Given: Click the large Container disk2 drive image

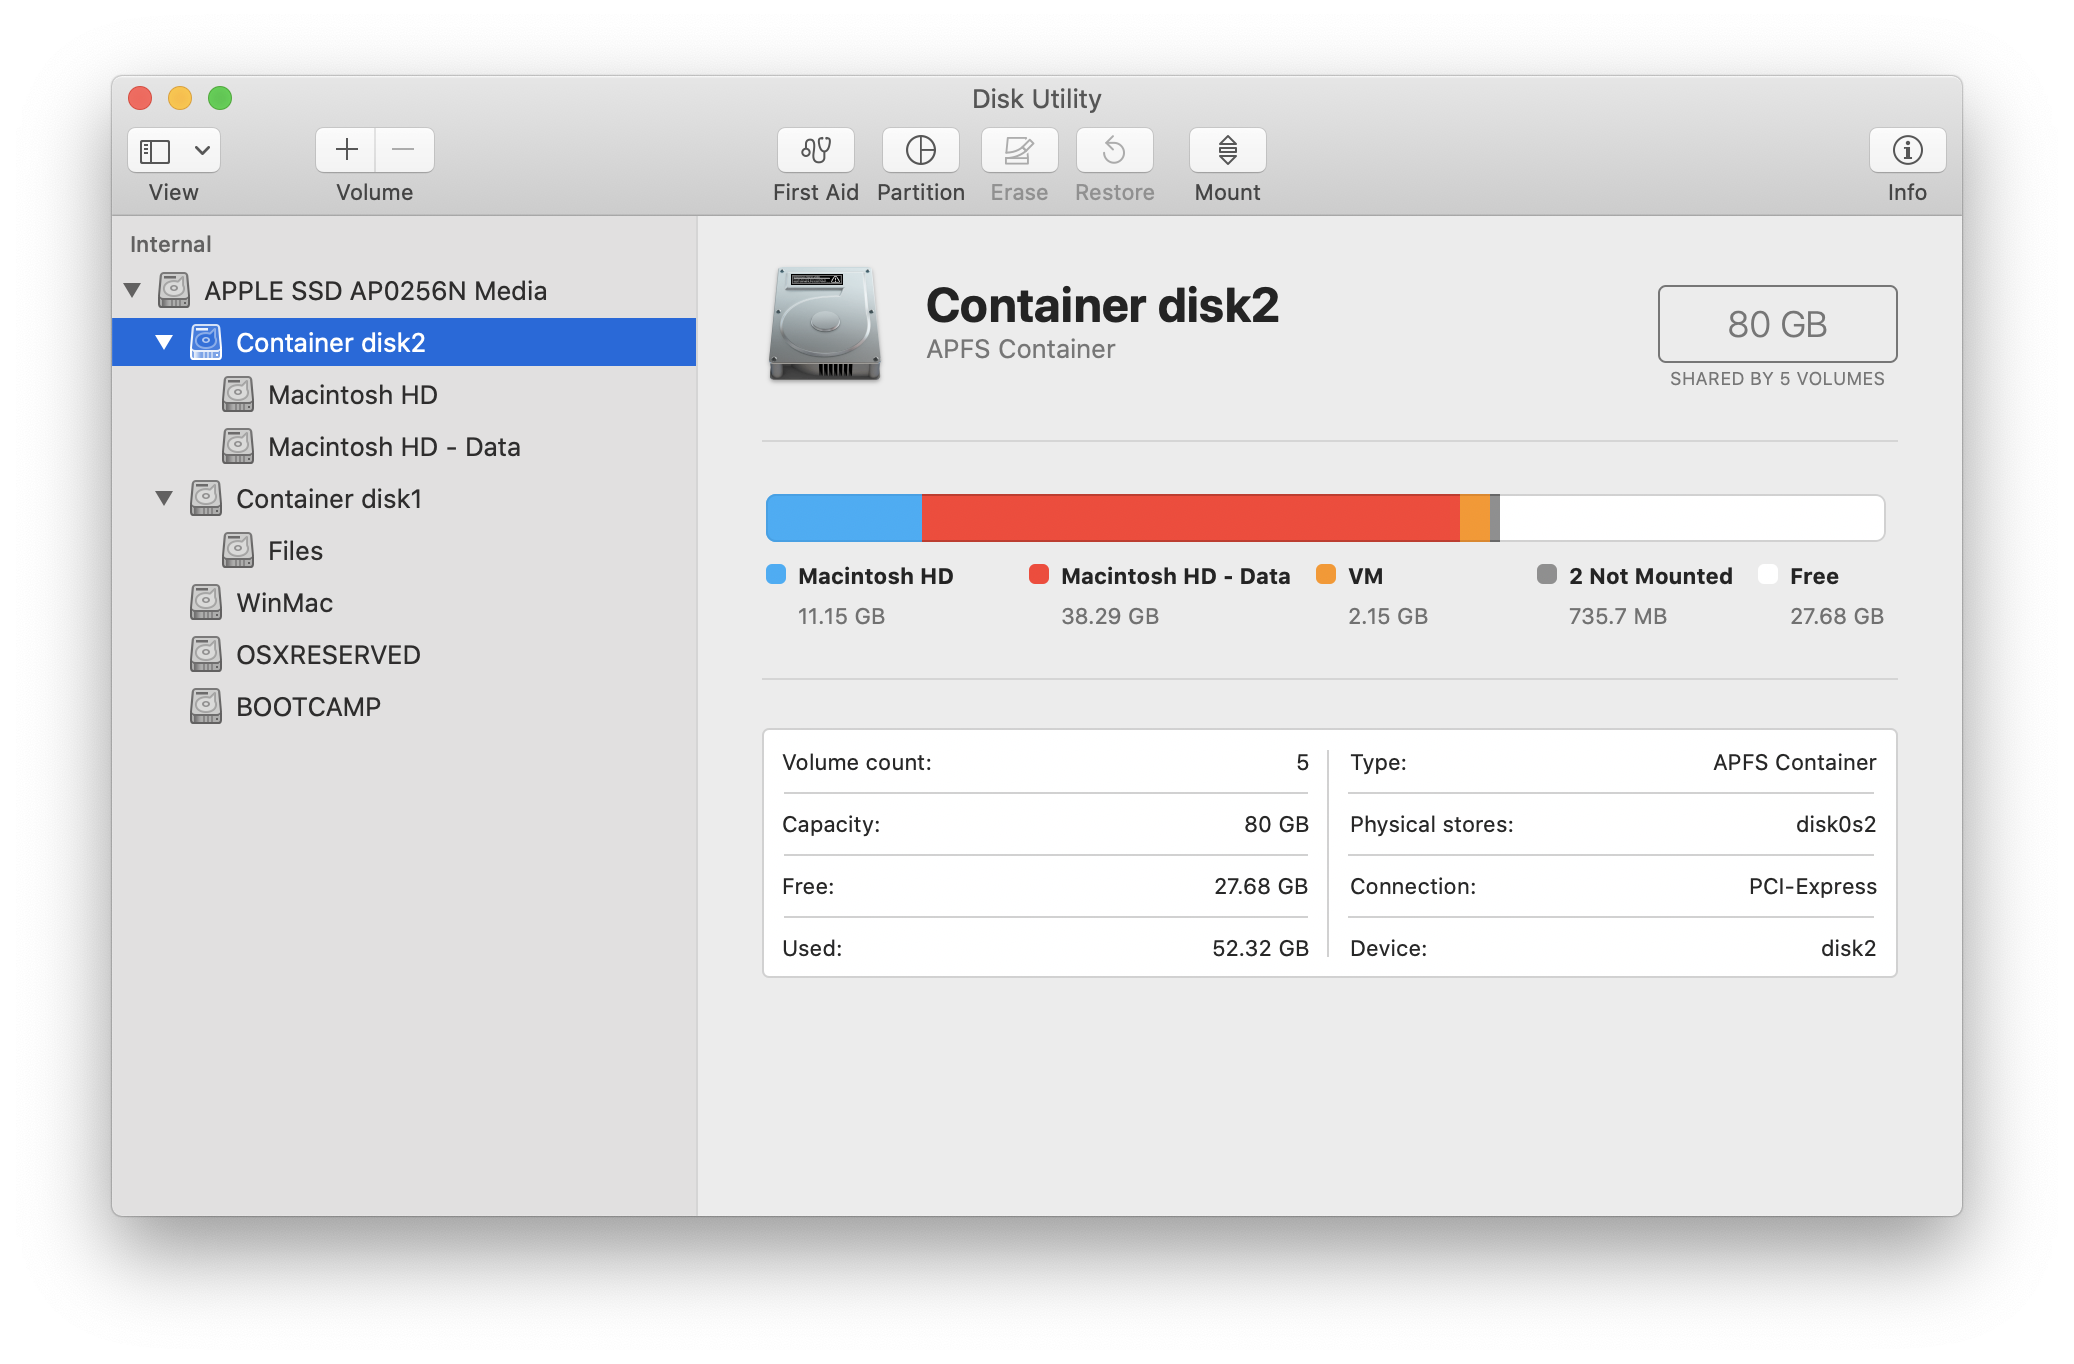Looking at the screenshot, I should coord(825,324).
